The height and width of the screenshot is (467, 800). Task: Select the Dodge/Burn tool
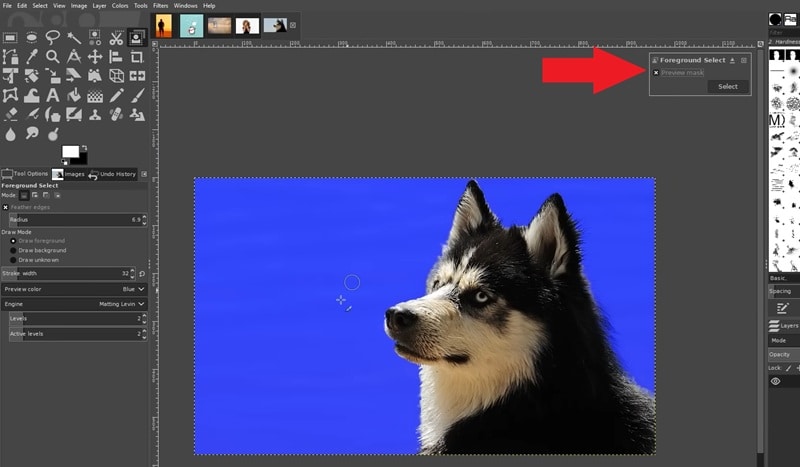pos(53,134)
